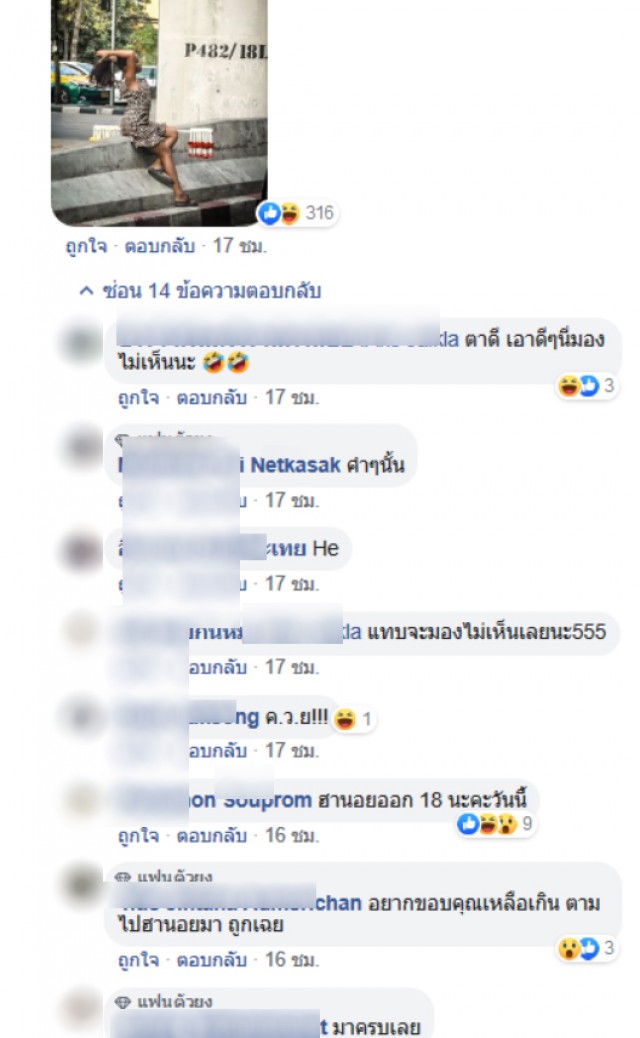Screen dimensions: 640x1038
Task: Reply to the ฮานอยออก 18 comment
Action: [212, 835]
